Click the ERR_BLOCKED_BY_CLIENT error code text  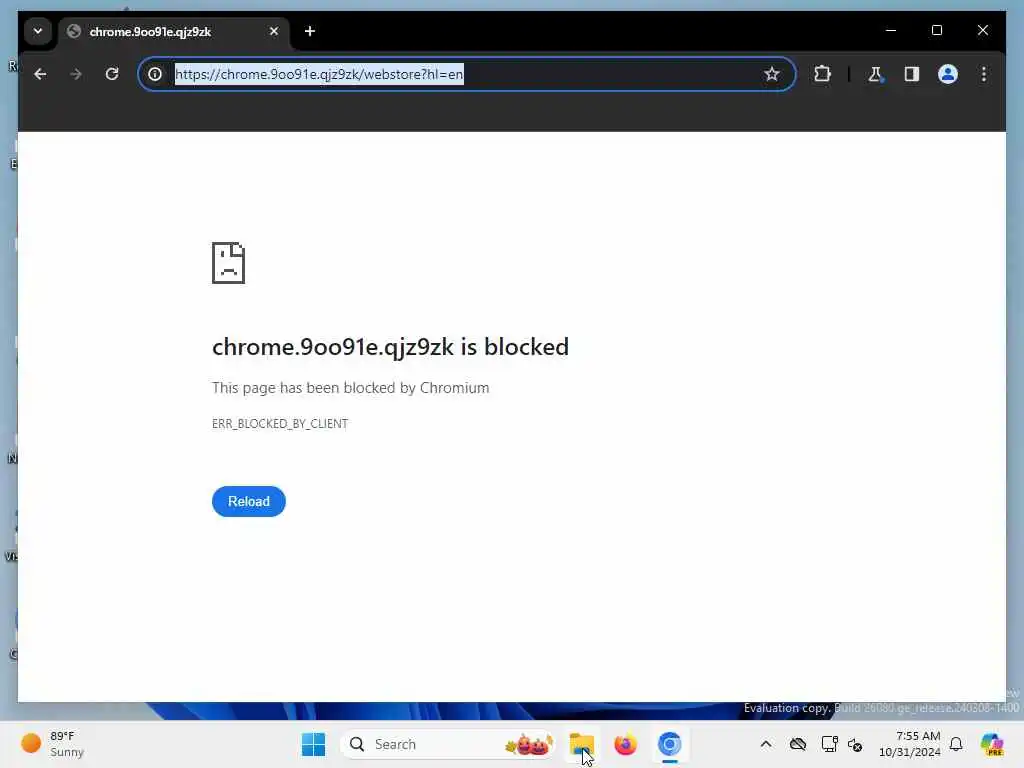[x=280, y=424]
